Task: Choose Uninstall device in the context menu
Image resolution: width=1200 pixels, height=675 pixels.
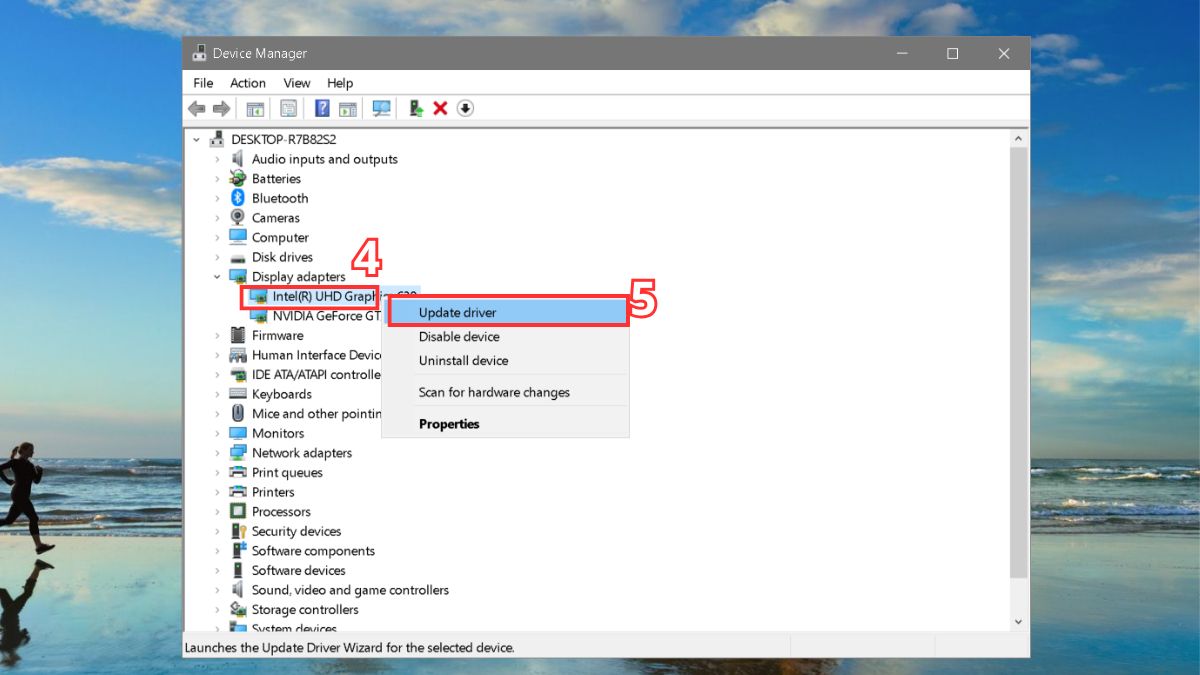Action: [x=505, y=361]
